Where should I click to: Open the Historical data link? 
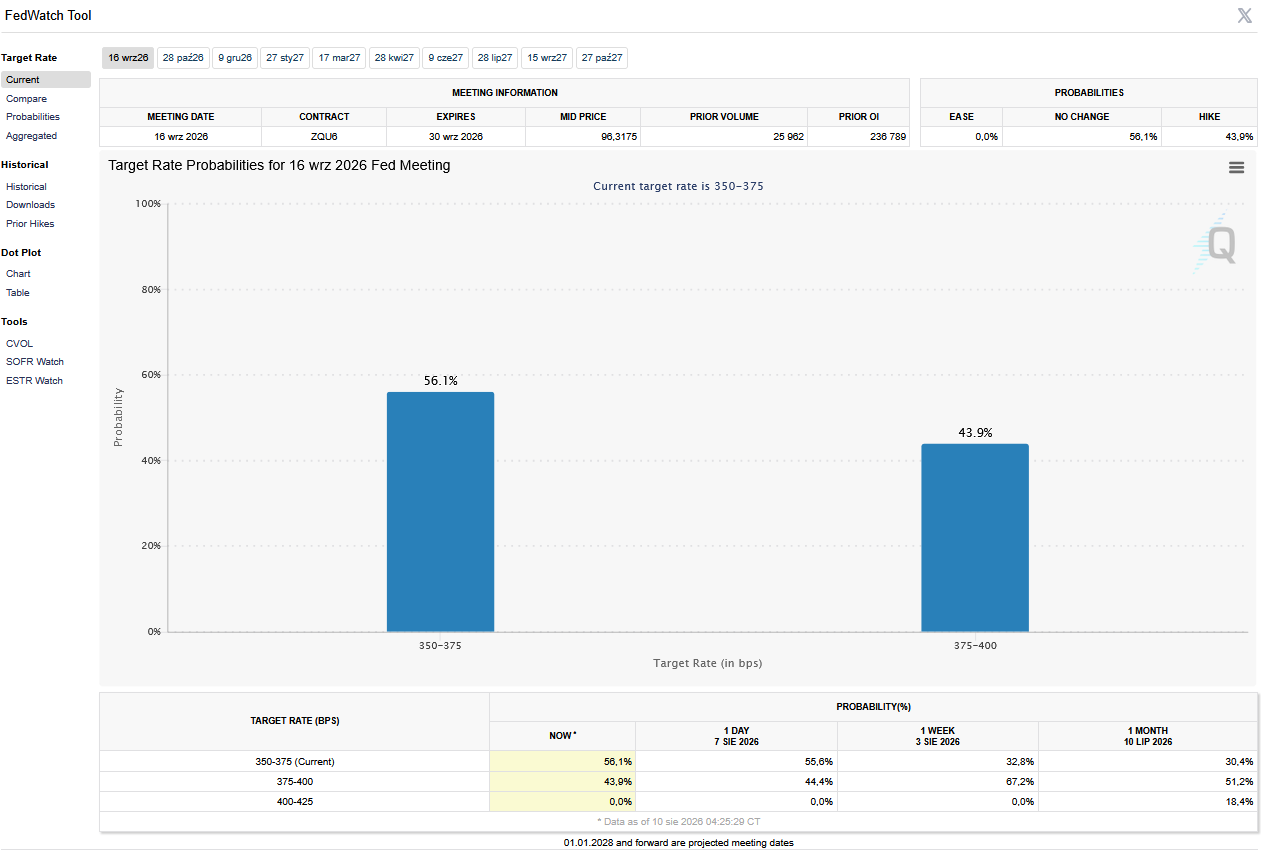tap(26, 187)
